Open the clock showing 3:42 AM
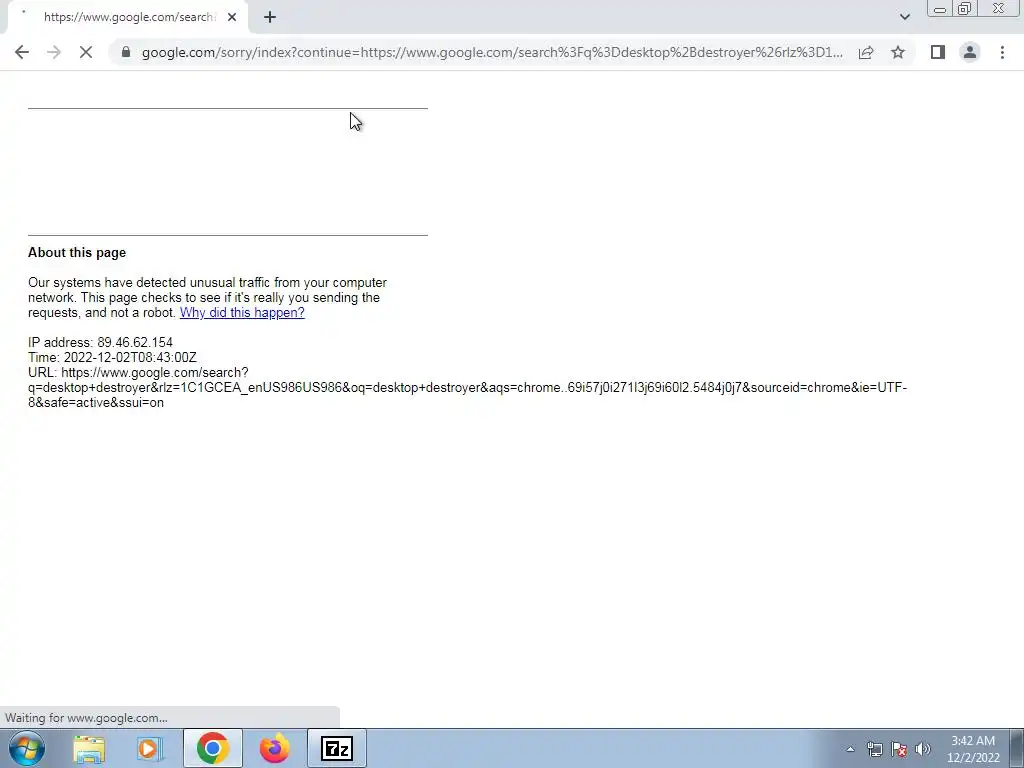Screen dimensions: 1024x768 (973, 749)
